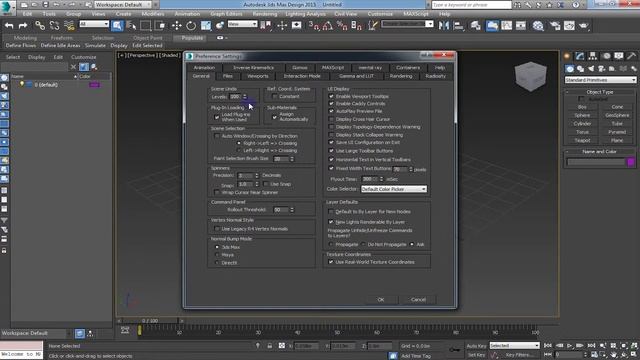Activate the Select and Rotate tool
640x360 pixels.
point(191,25)
